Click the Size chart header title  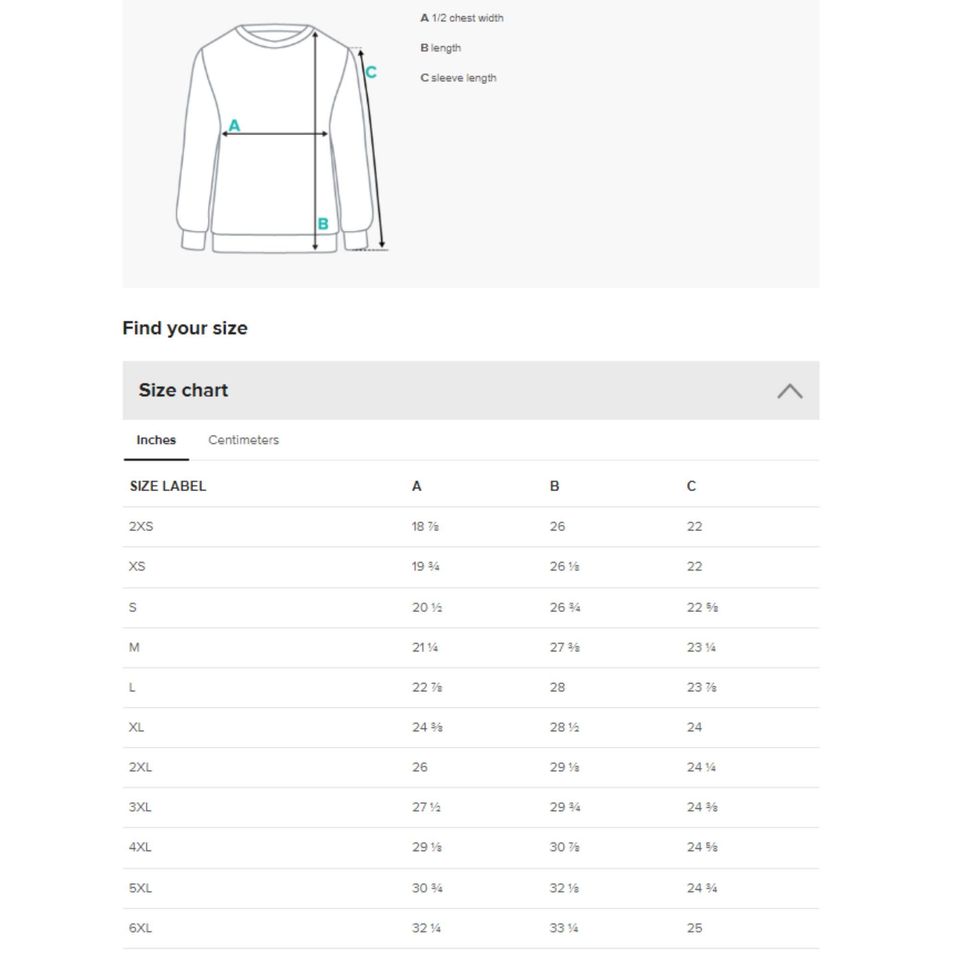pos(183,391)
